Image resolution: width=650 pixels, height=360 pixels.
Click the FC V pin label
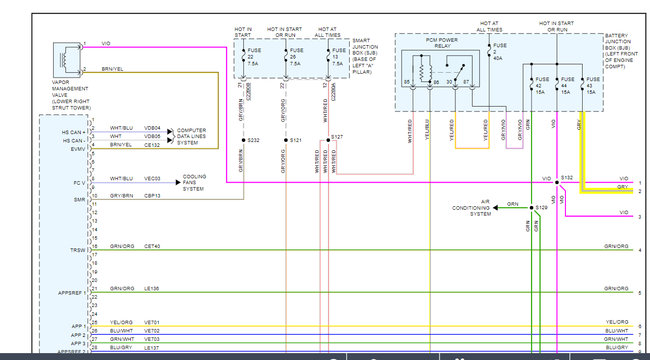[79, 182]
